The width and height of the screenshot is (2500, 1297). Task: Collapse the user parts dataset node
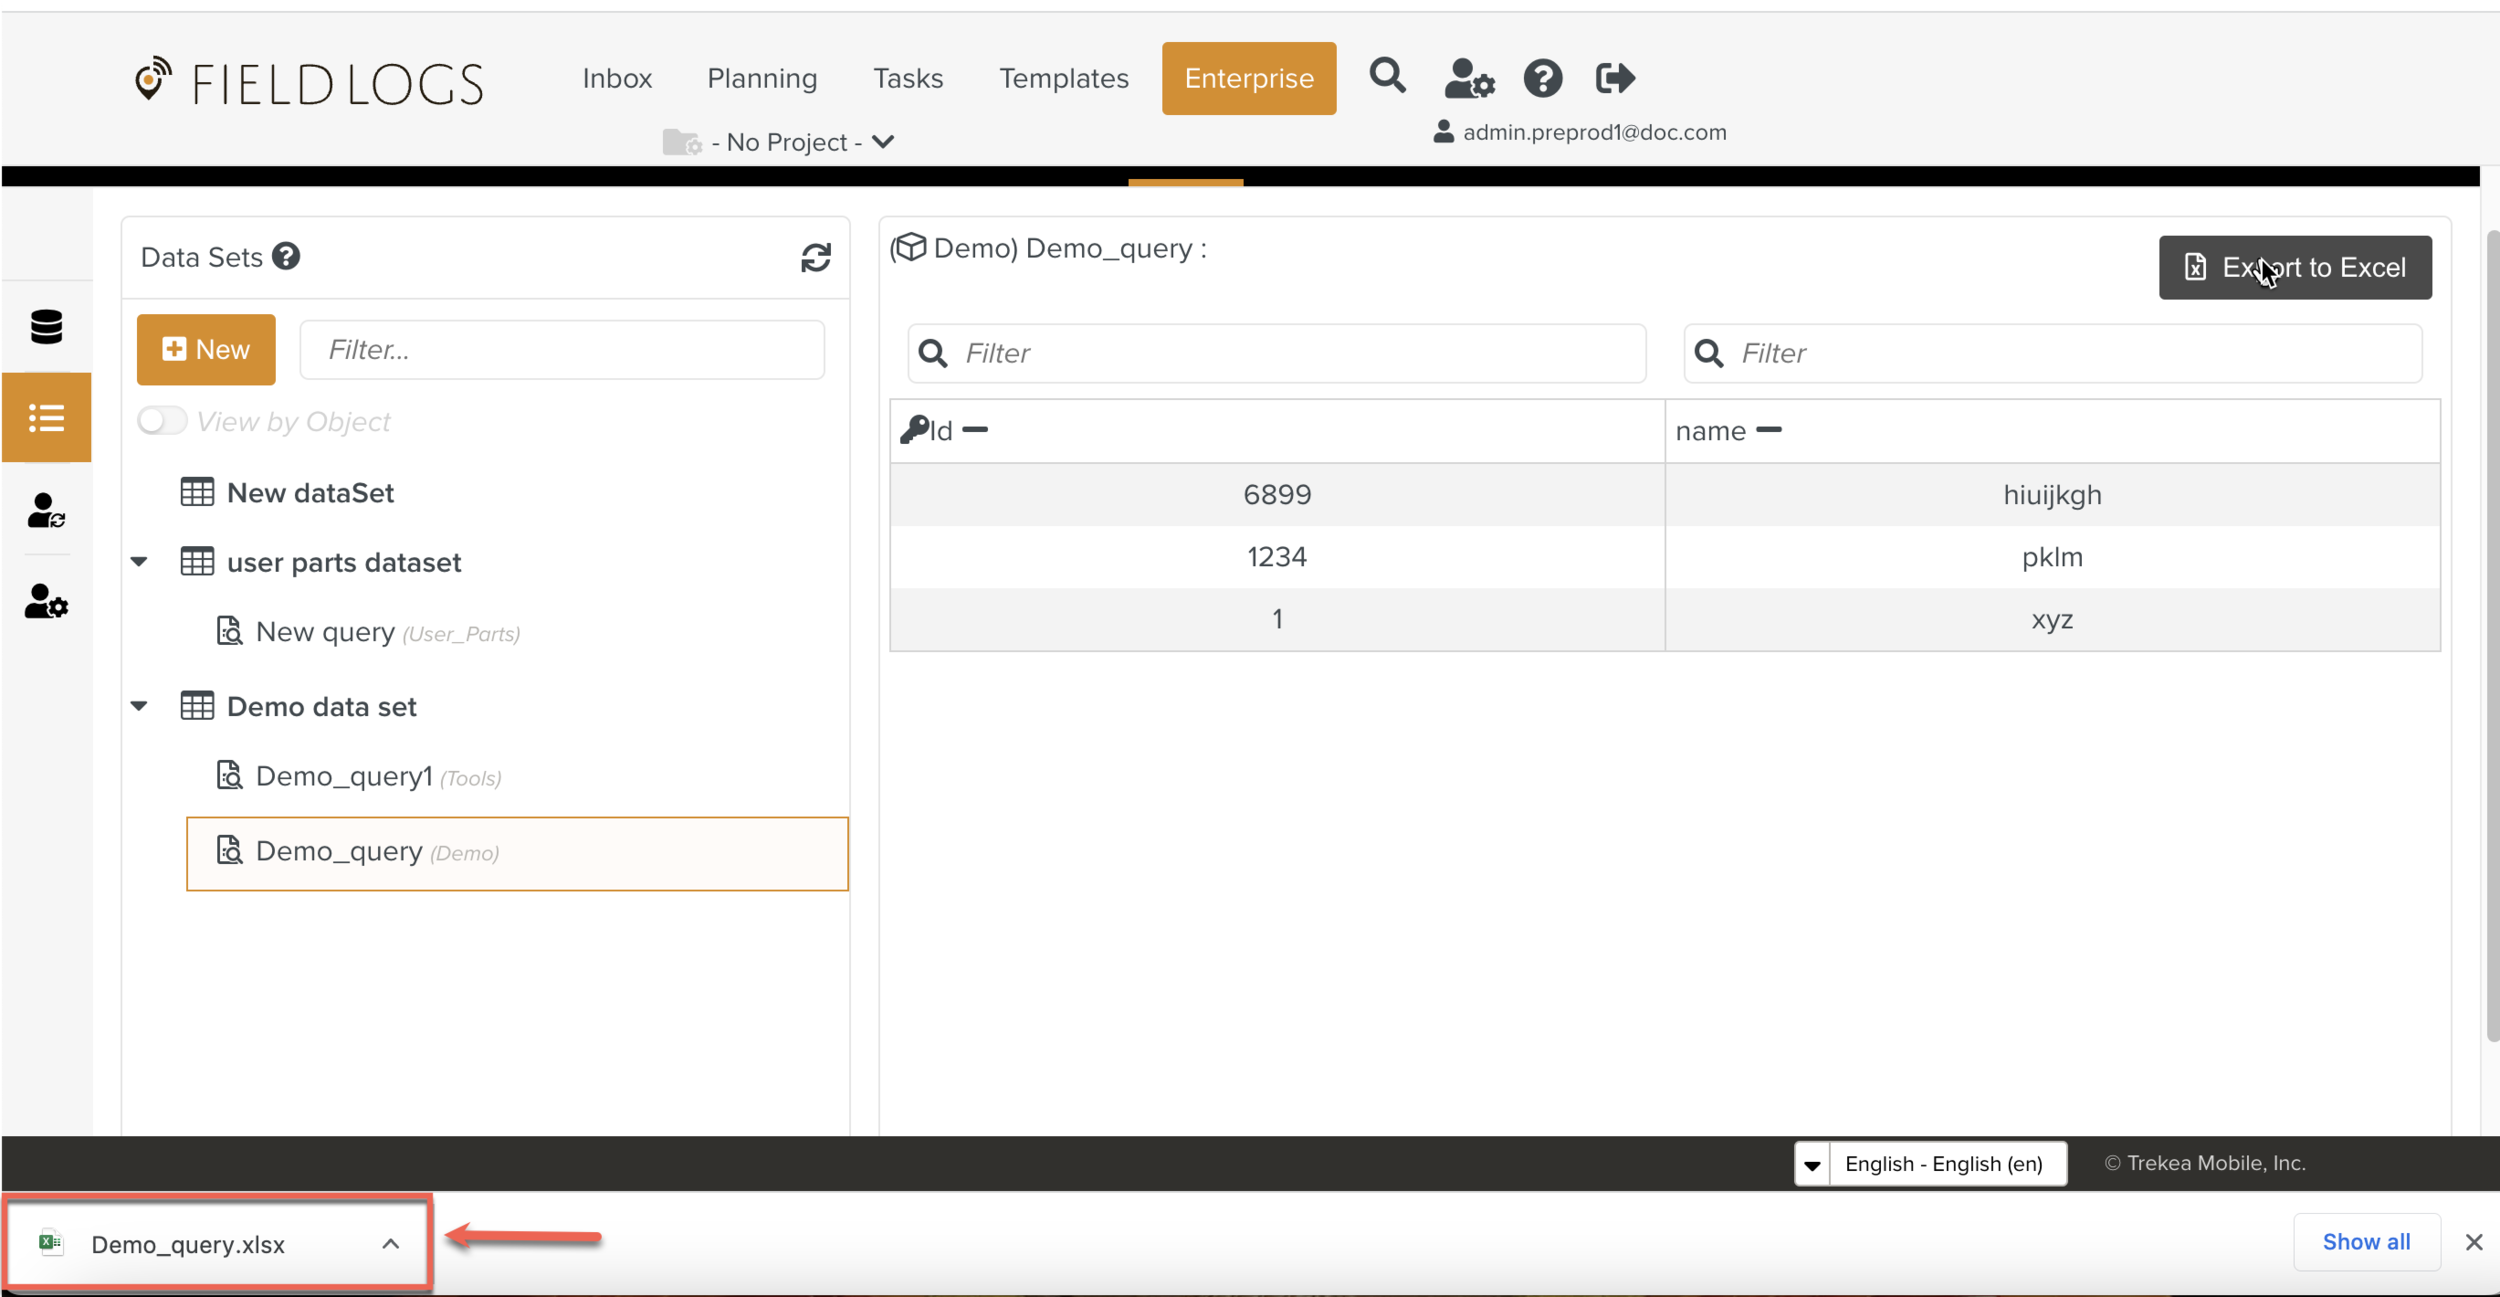140,562
